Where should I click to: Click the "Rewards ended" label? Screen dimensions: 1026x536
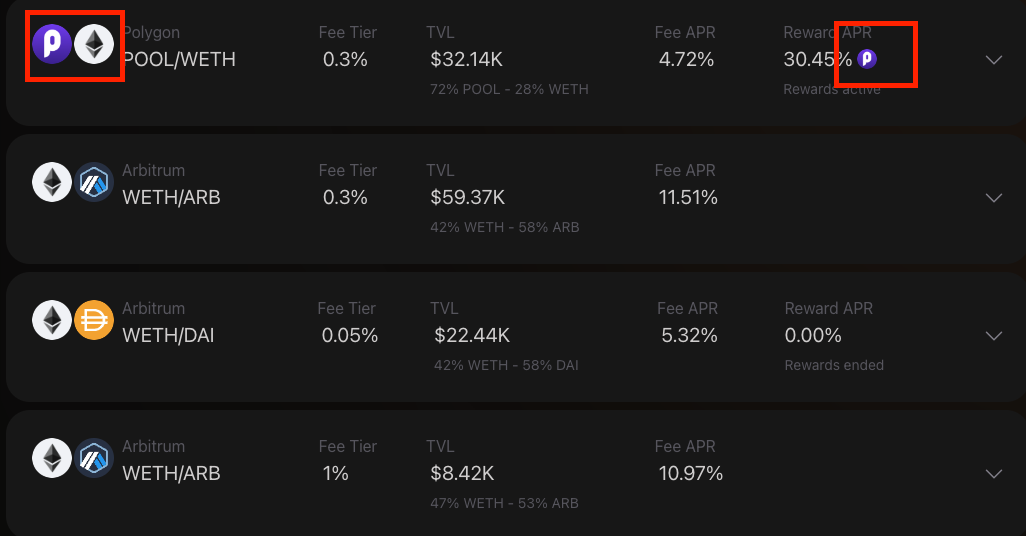tap(834, 365)
